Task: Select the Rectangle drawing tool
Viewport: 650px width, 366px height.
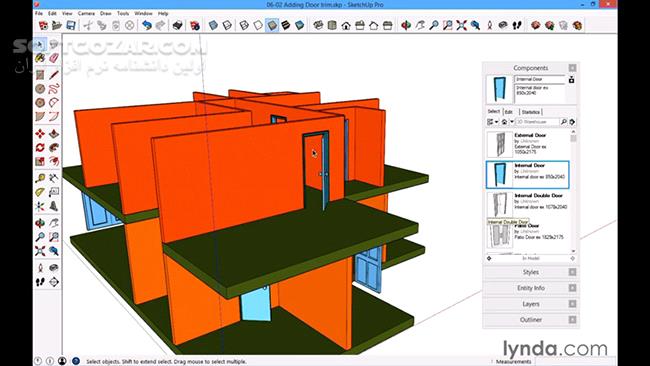Action: [40, 75]
